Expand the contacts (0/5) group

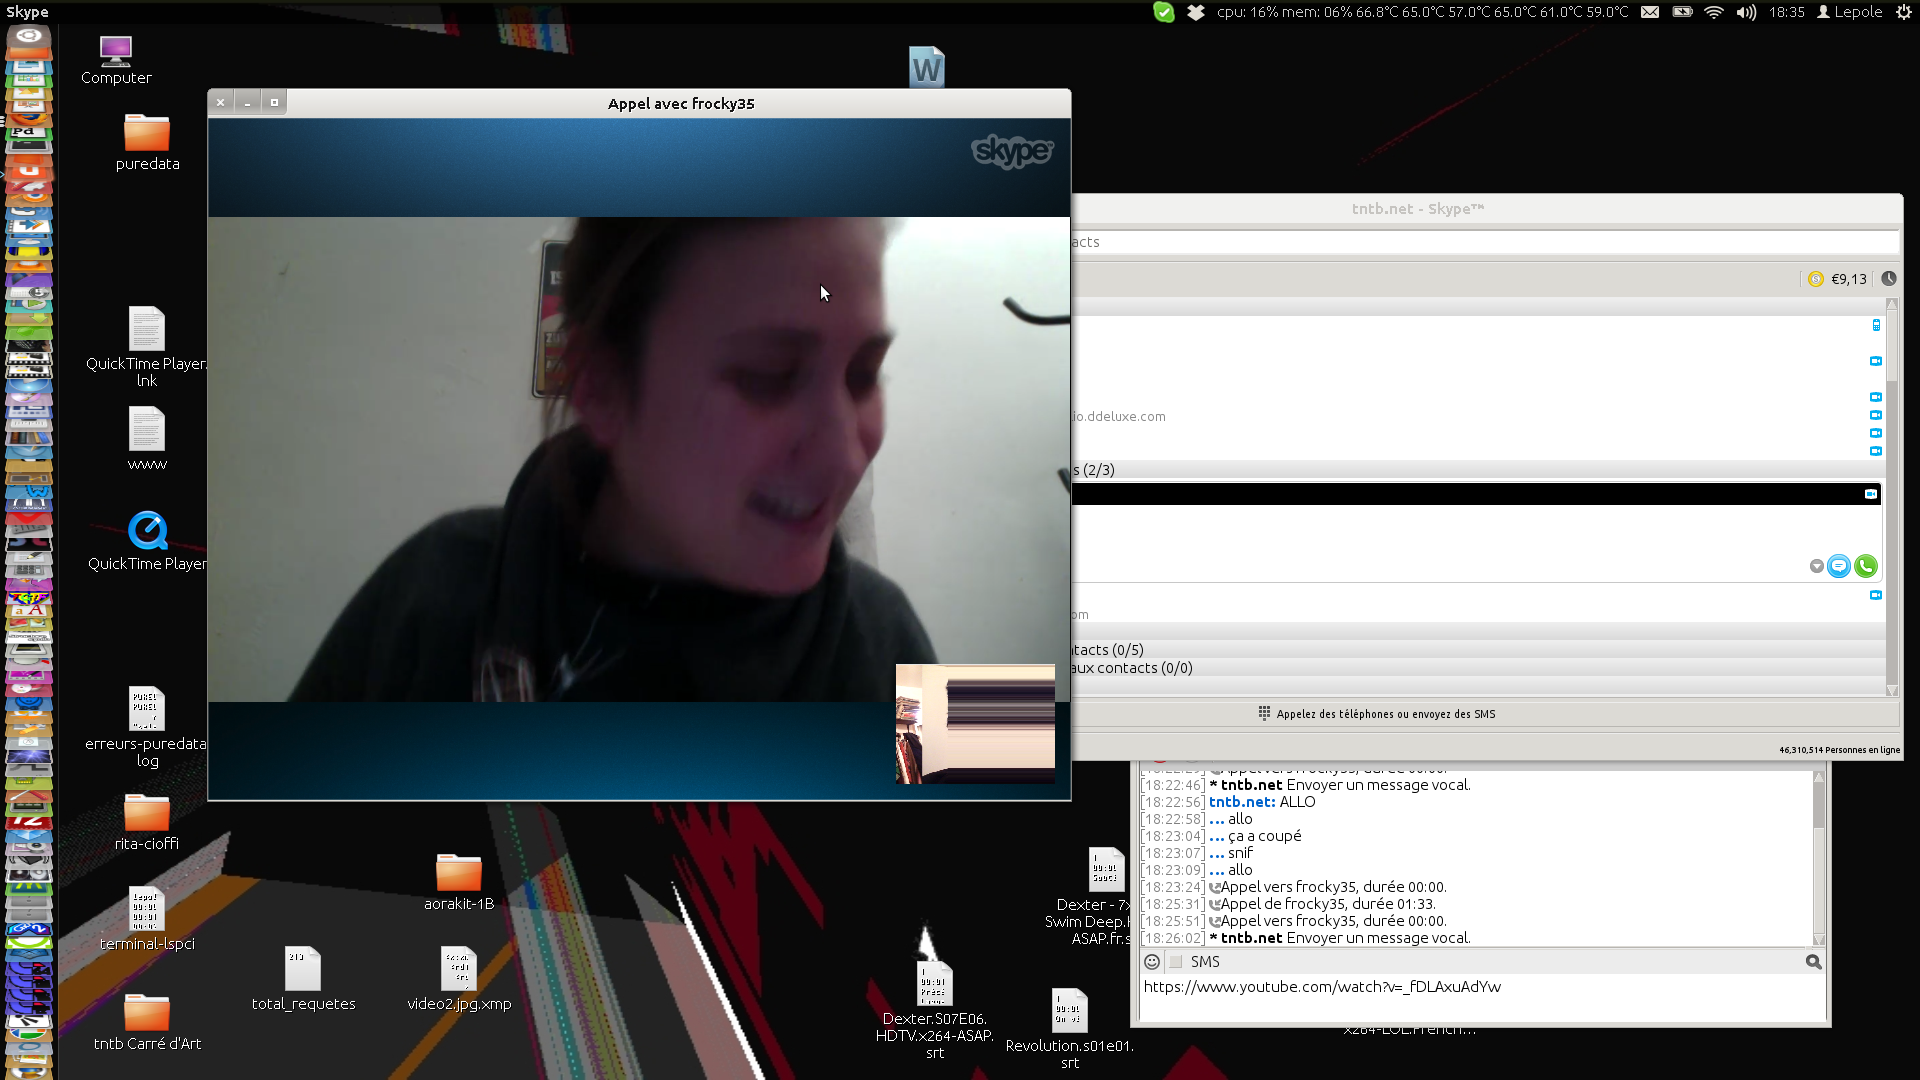[x=1108, y=650]
